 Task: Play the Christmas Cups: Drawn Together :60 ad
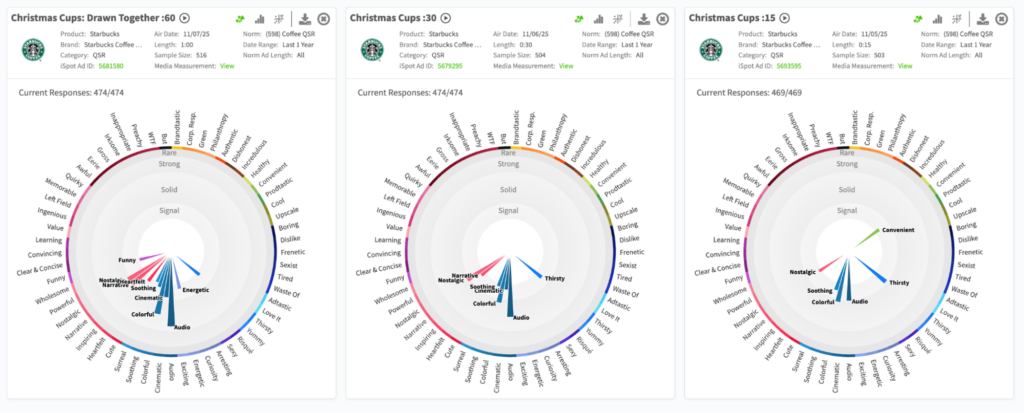(x=183, y=18)
